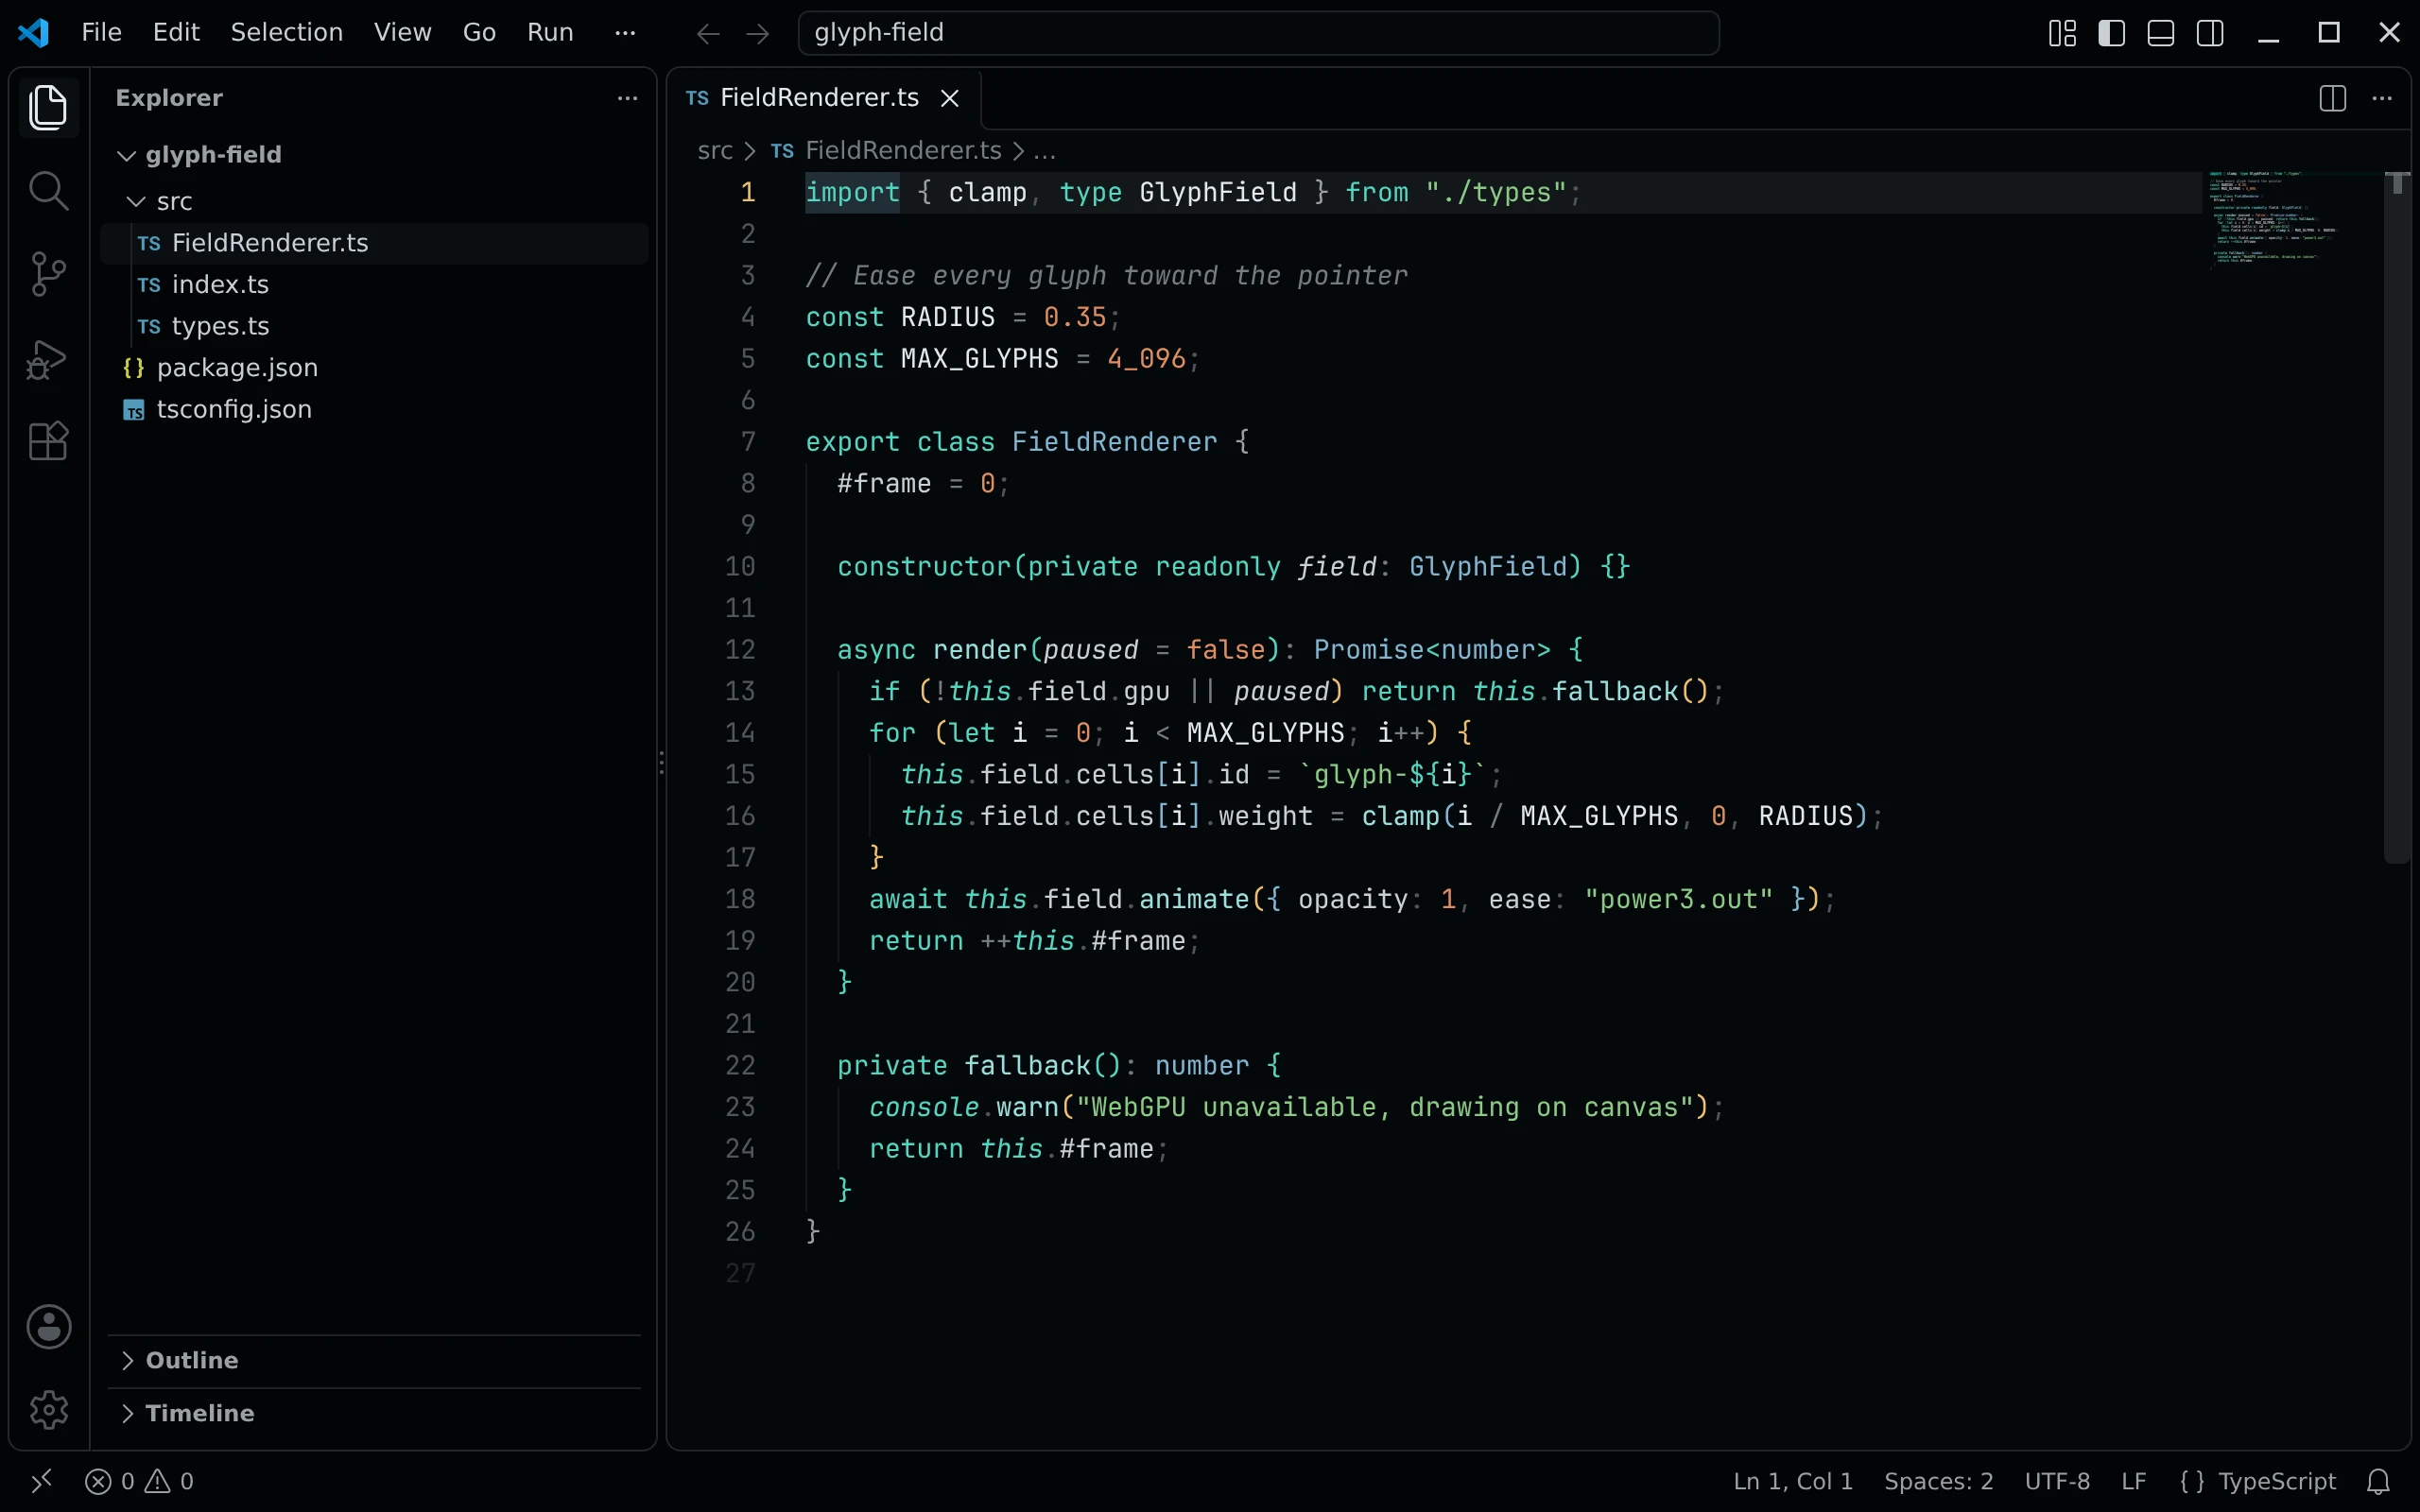
Task: Open the Search view icon
Action: click(x=48, y=190)
